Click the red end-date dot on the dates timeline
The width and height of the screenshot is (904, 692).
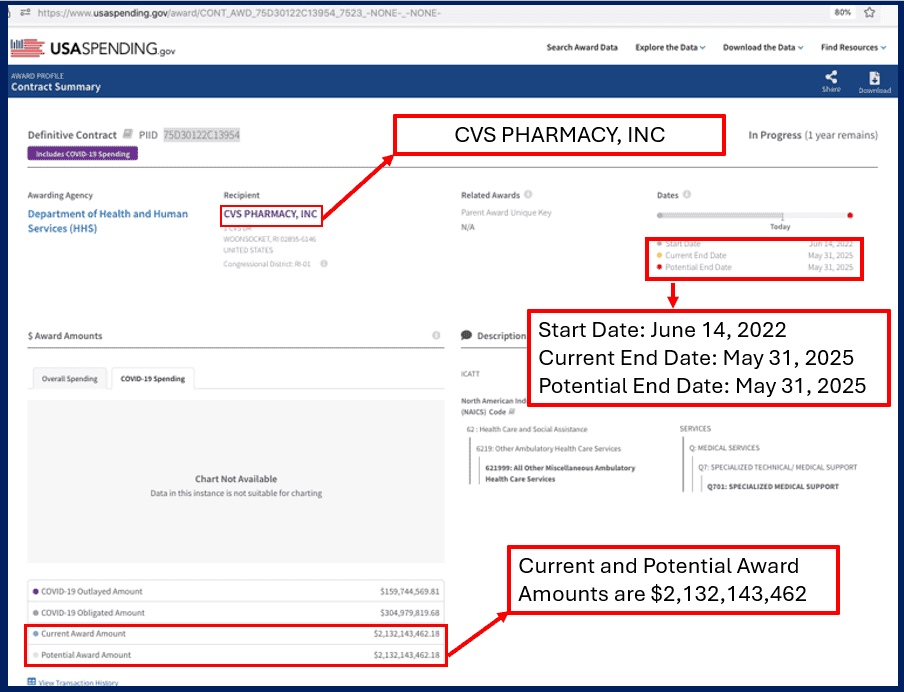tap(850, 215)
